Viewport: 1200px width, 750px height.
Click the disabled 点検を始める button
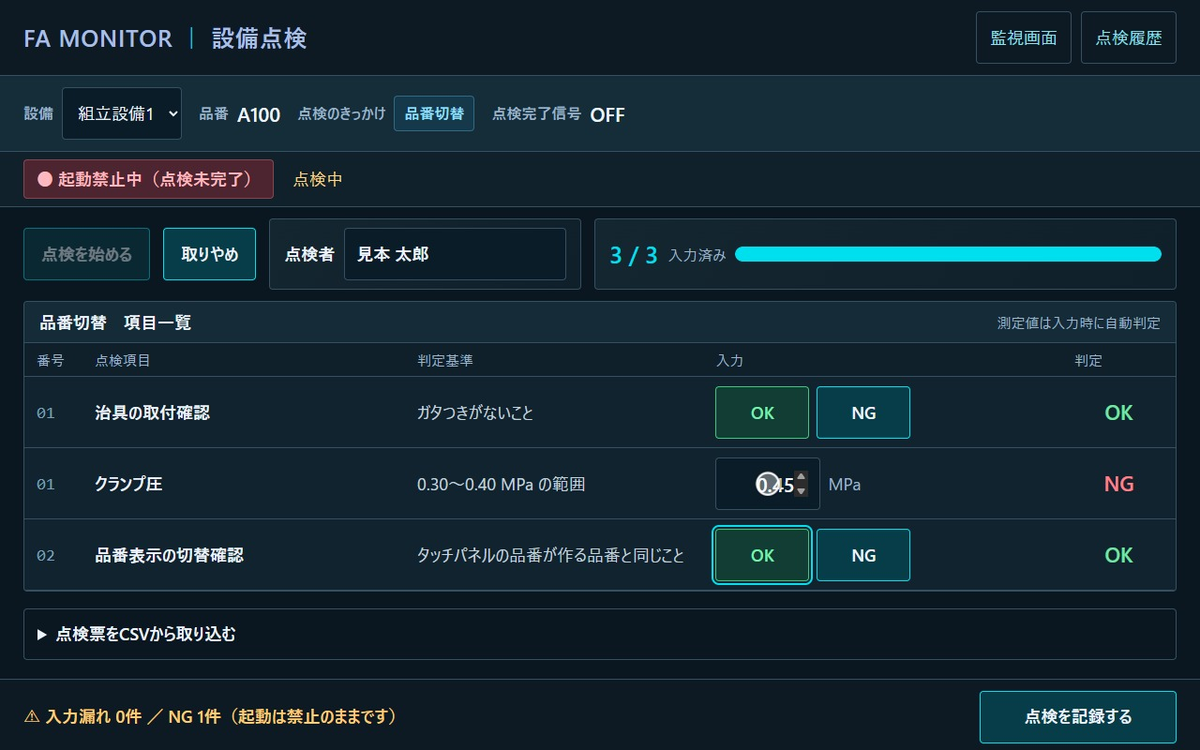tap(87, 254)
